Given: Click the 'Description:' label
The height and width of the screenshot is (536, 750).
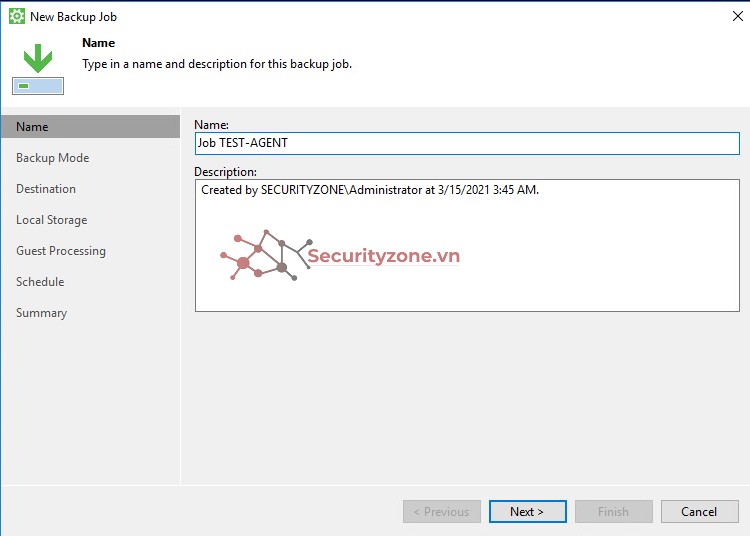Looking at the screenshot, I should click(x=225, y=172).
